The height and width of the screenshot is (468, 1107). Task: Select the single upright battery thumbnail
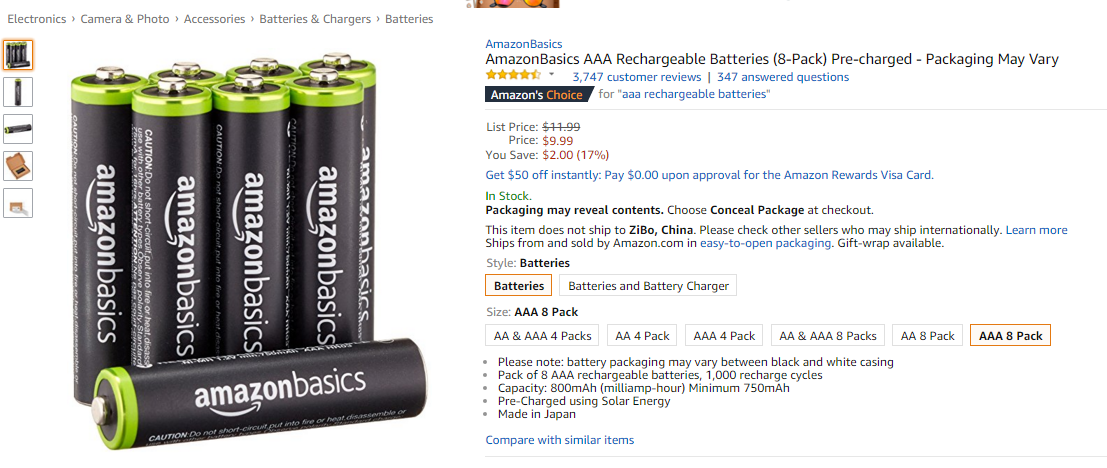click(18, 92)
